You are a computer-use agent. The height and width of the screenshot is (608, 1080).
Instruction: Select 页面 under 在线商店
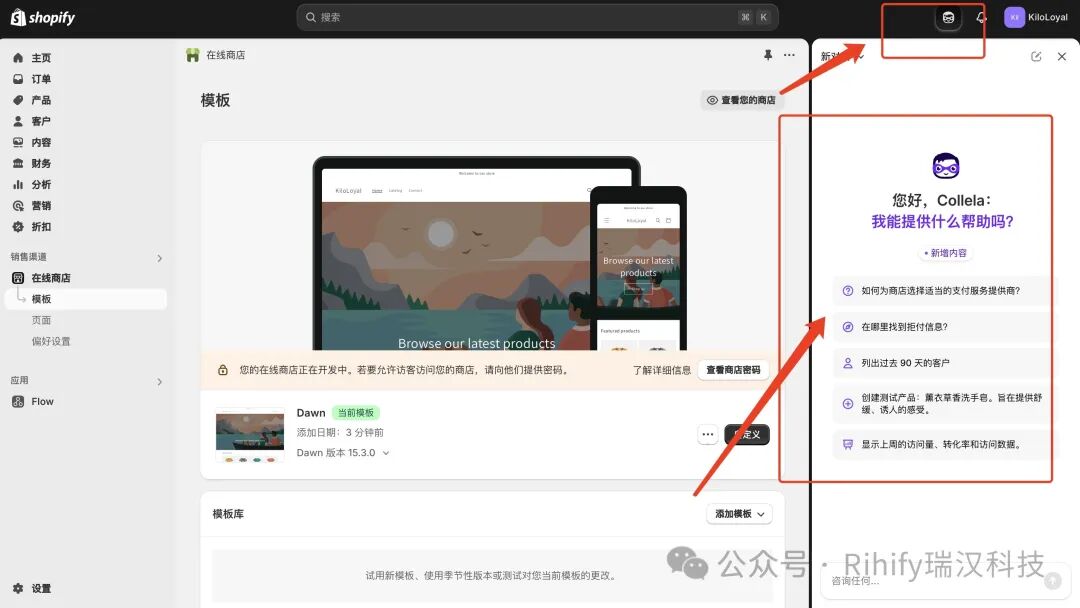pyautogui.click(x=41, y=320)
